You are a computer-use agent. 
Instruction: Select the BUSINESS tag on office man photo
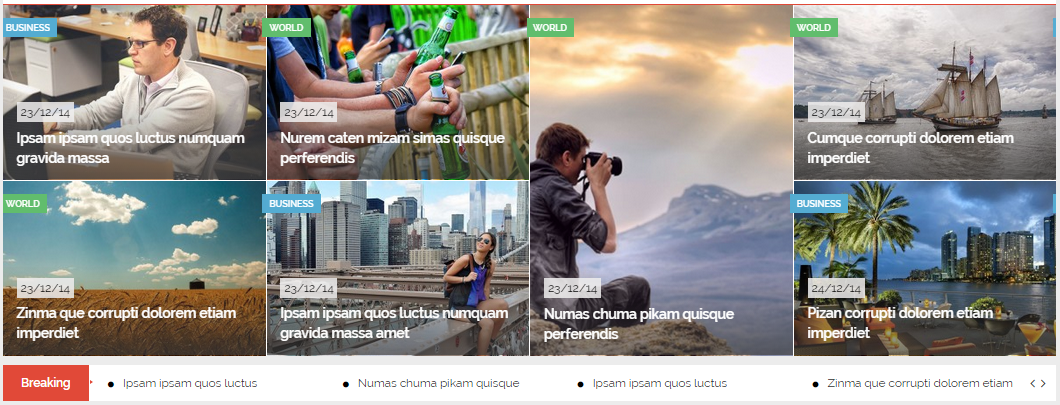[28, 28]
